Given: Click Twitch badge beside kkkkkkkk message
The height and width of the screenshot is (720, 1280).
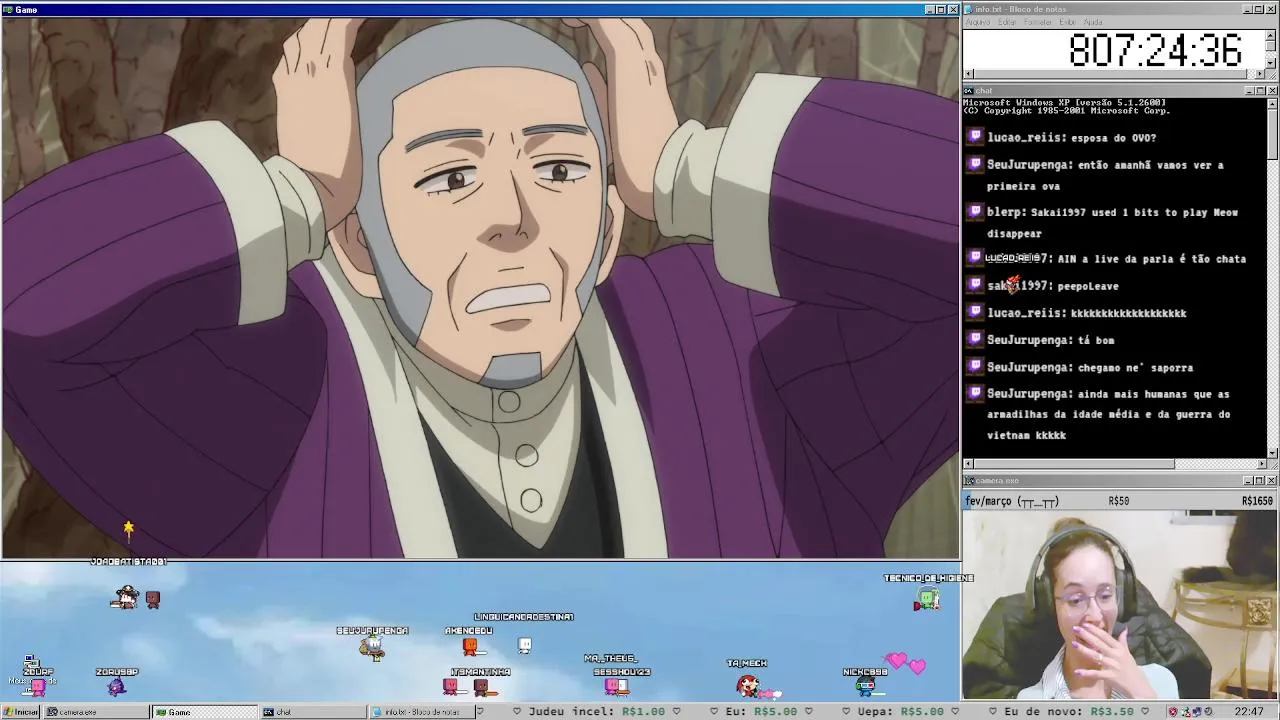Looking at the screenshot, I should (x=976, y=312).
